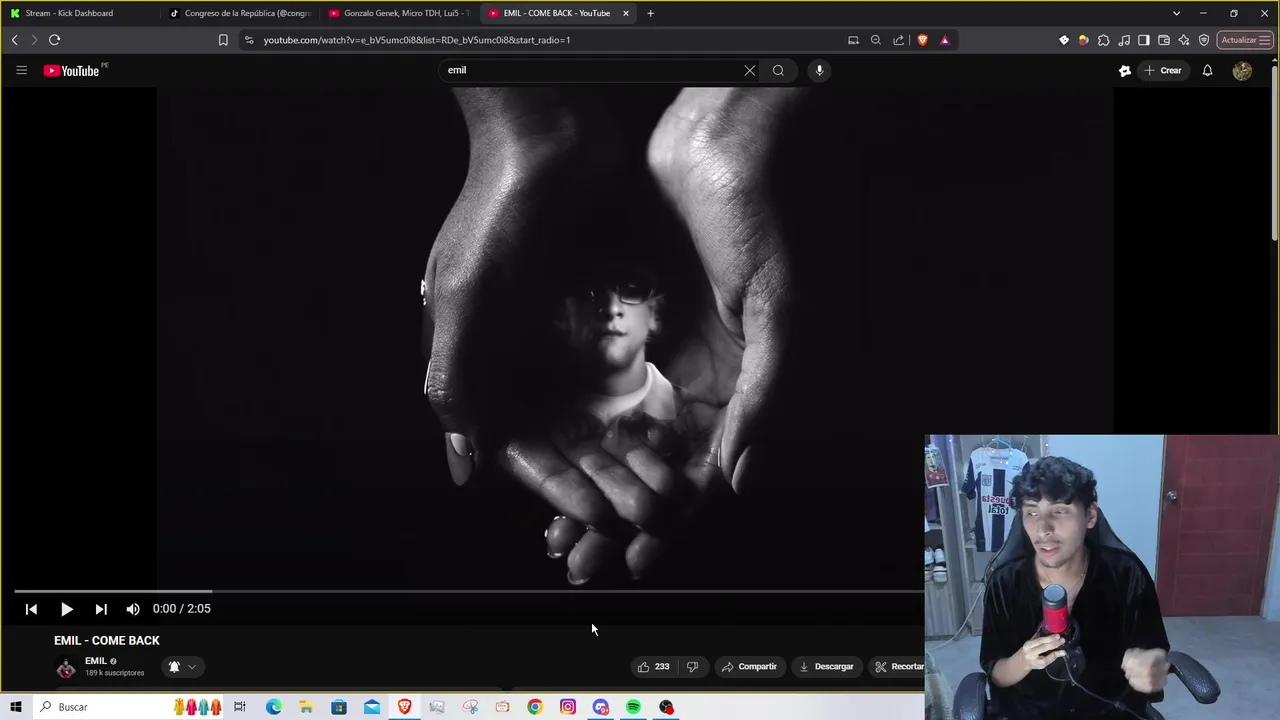Mute the video volume
The width and height of the screenshot is (1280, 720).
click(x=133, y=609)
